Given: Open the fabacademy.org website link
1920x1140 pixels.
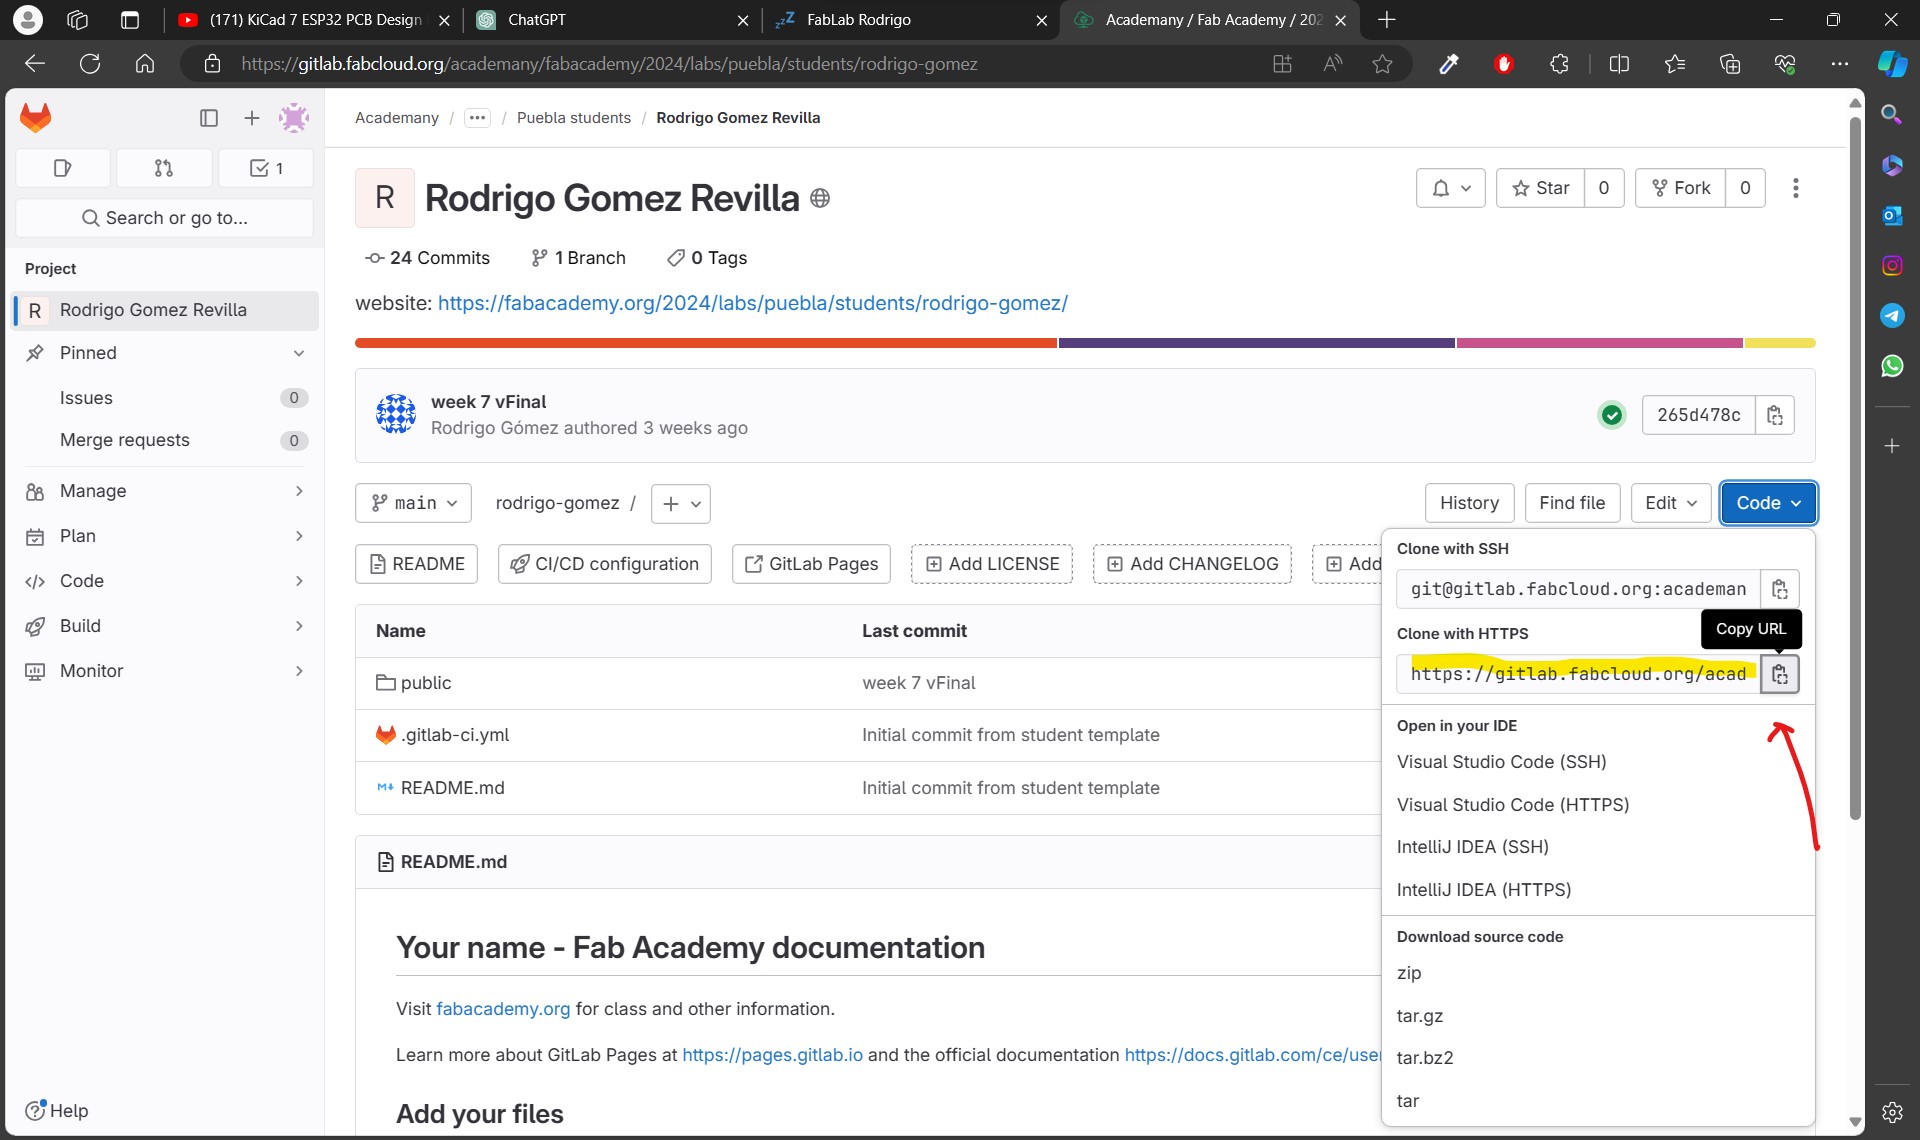Looking at the screenshot, I should coord(752,303).
